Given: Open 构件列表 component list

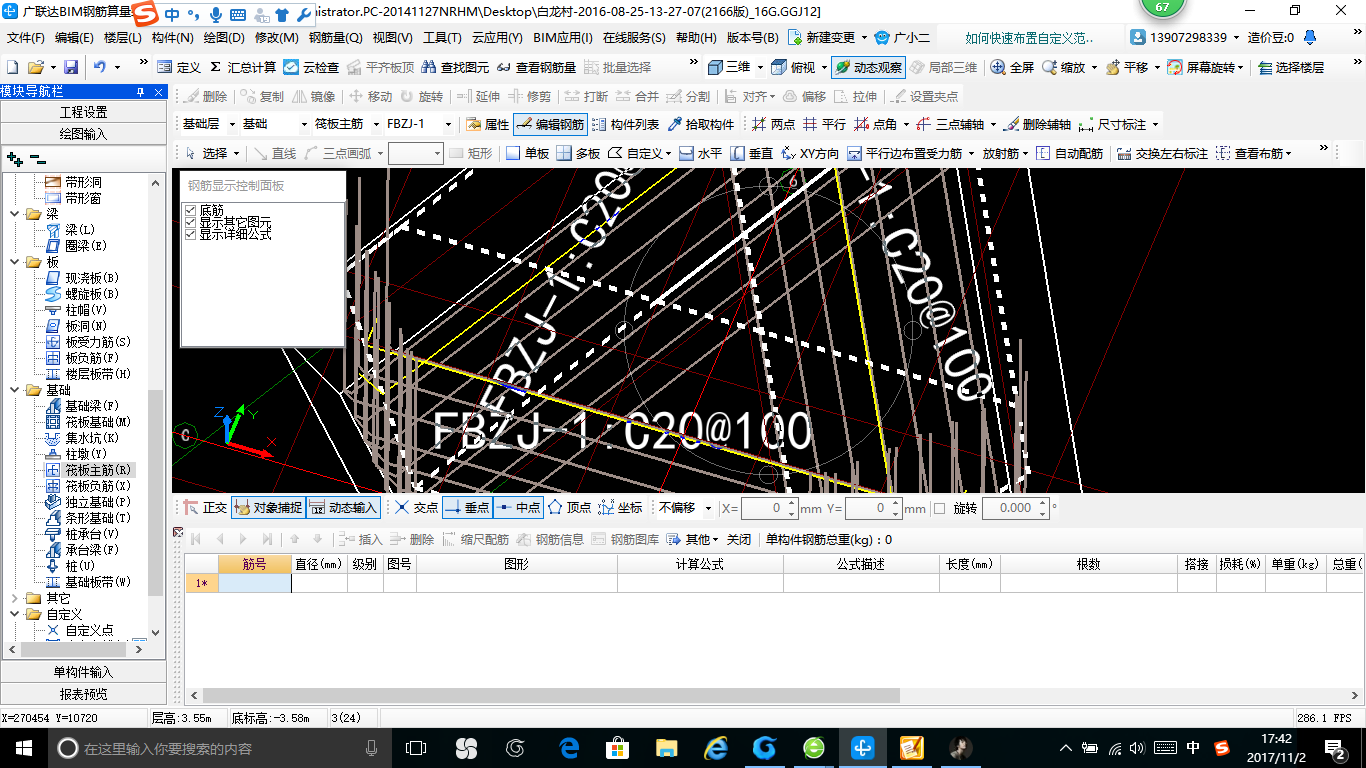Looking at the screenshot, I should pos(625,124).
